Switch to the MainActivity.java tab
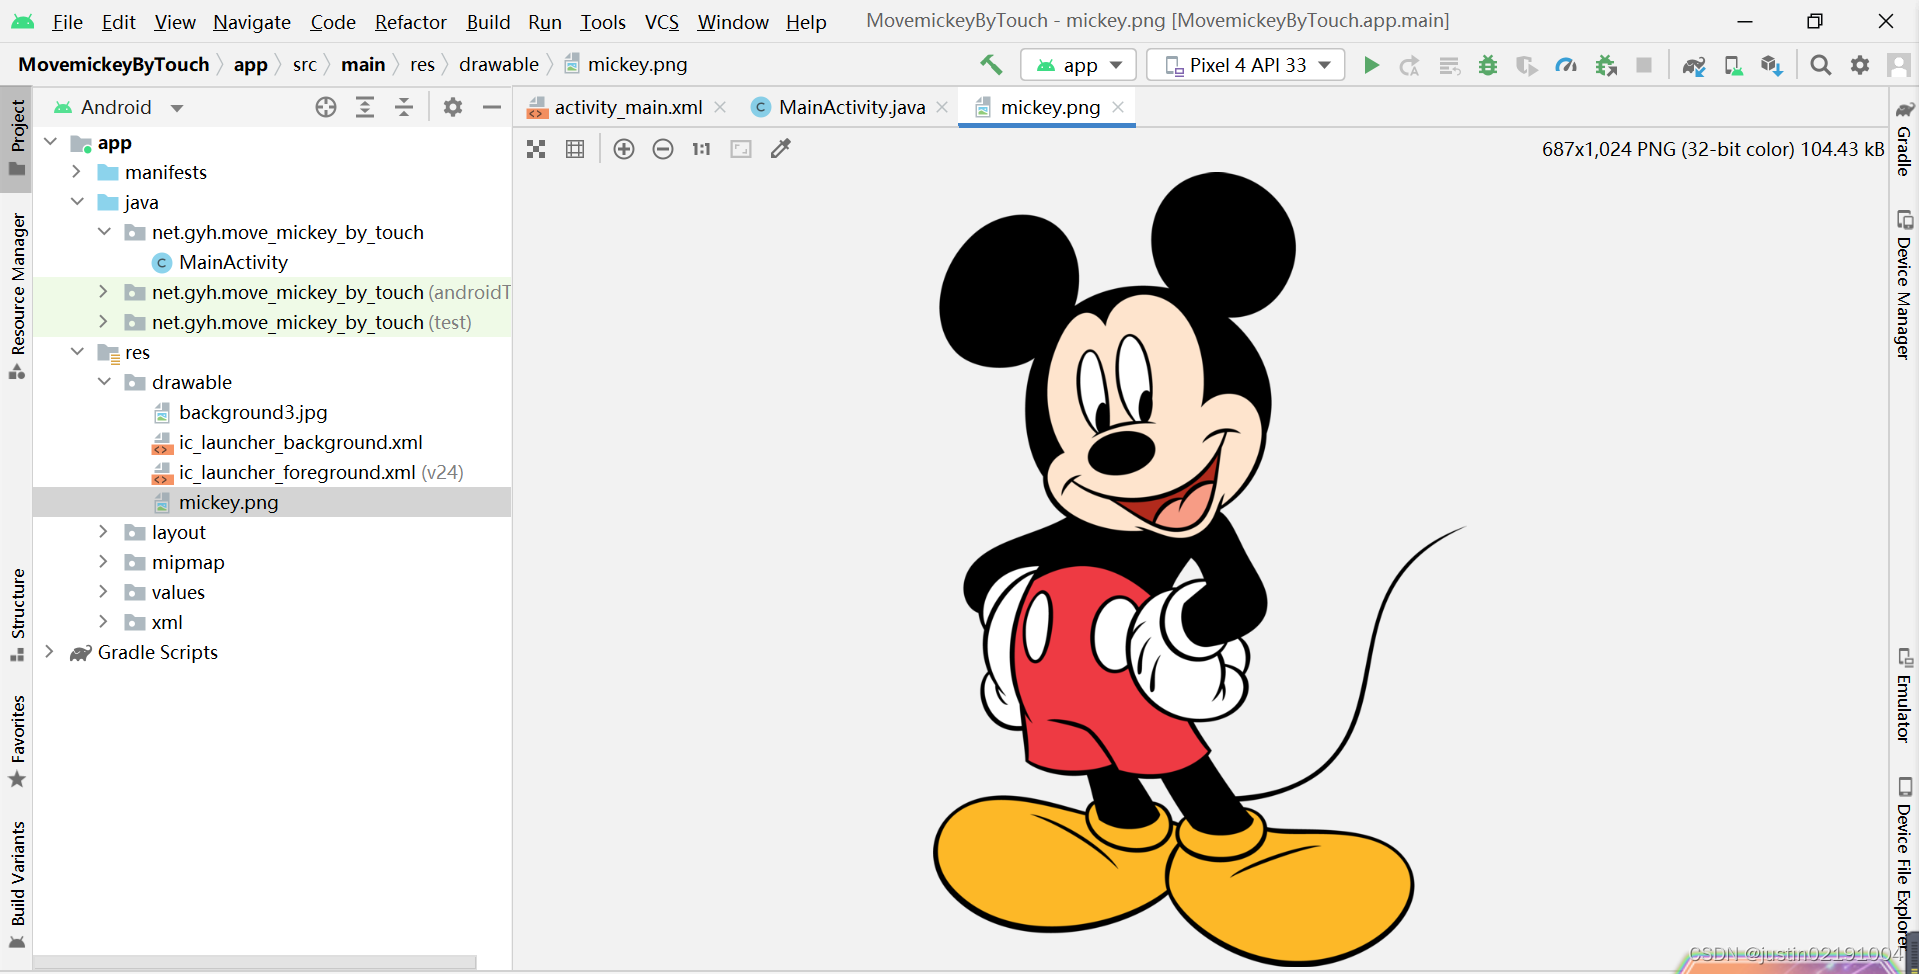 [x=851, y=107]
